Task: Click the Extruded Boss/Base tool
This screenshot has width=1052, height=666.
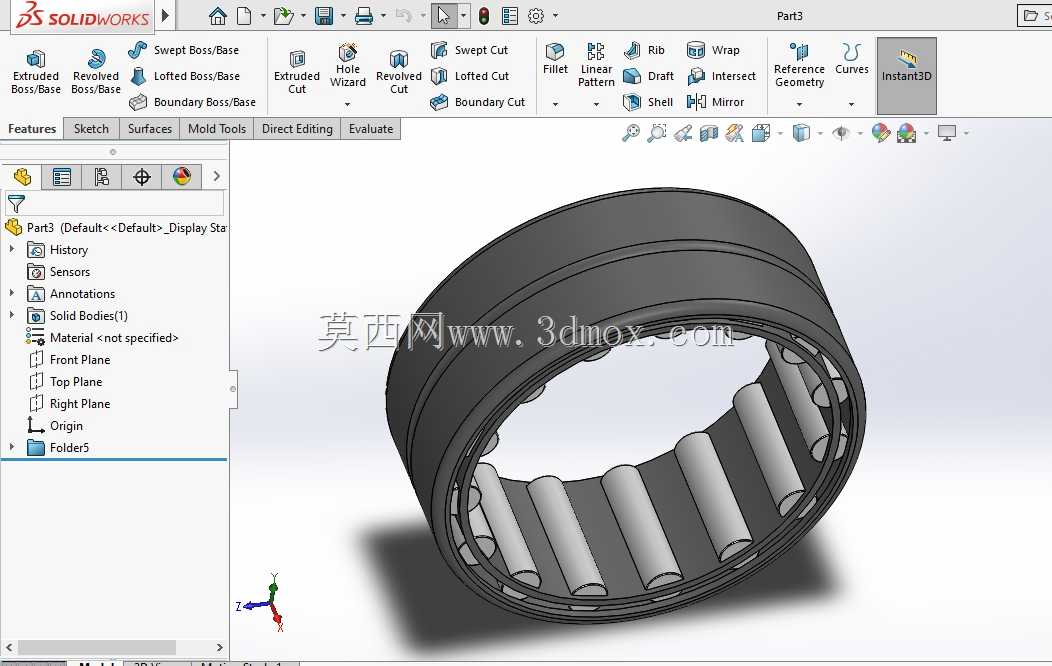Action: tap(36, 71)
